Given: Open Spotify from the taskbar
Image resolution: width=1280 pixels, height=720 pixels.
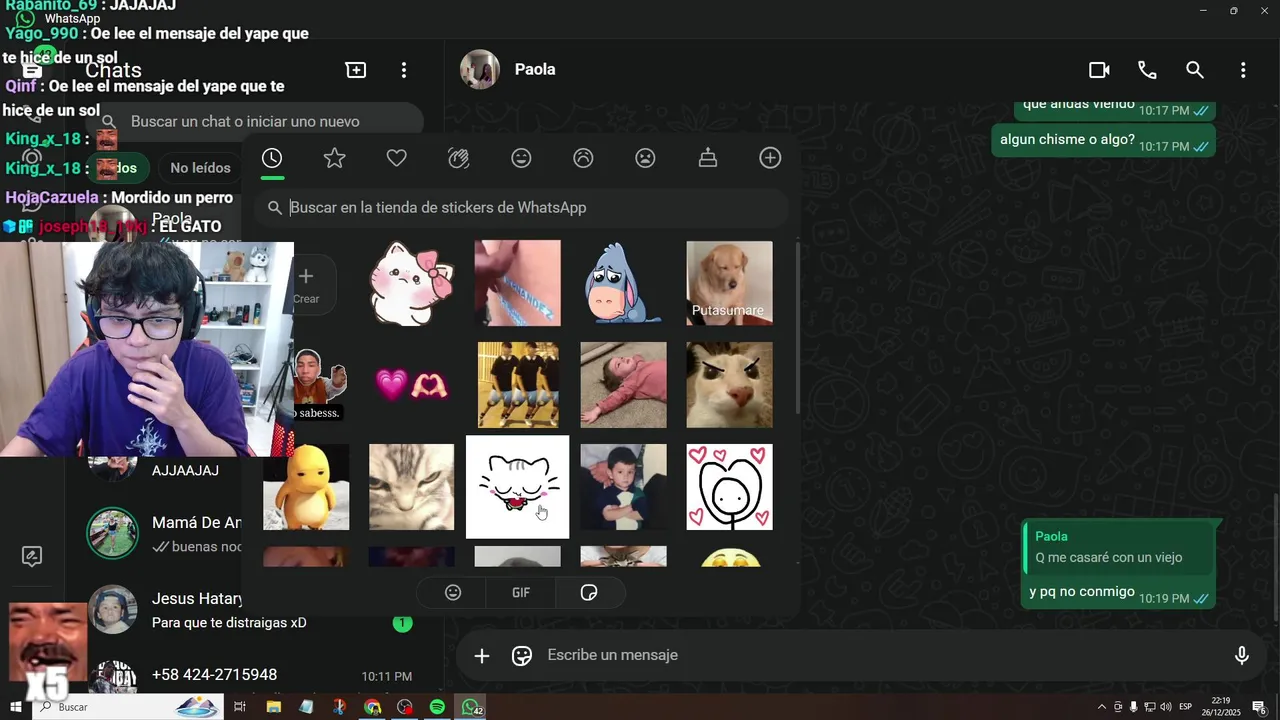Looking at the screenshot, I should click(x=437, y=707).
